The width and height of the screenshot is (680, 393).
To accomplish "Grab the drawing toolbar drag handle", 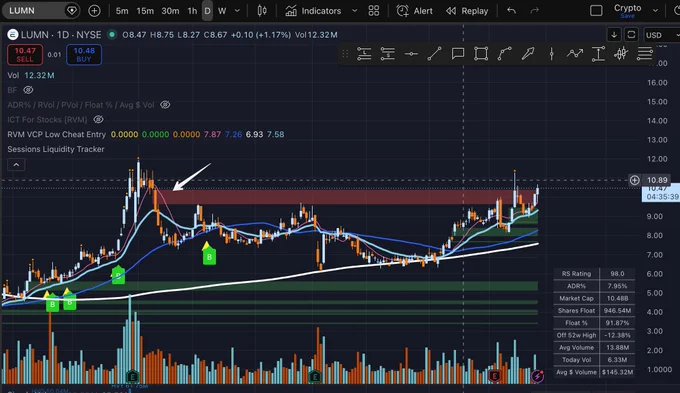I will 345,54.
